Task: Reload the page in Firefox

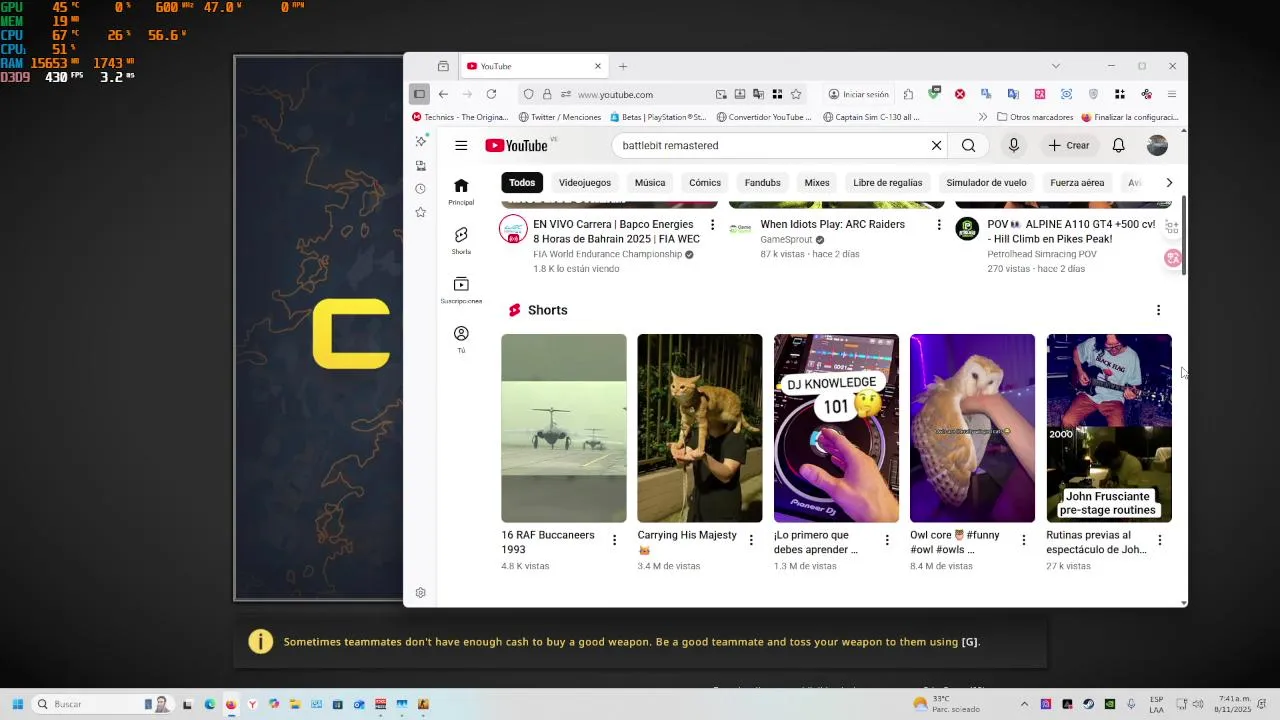Action: pyautogui.click(x=491, y=94)
